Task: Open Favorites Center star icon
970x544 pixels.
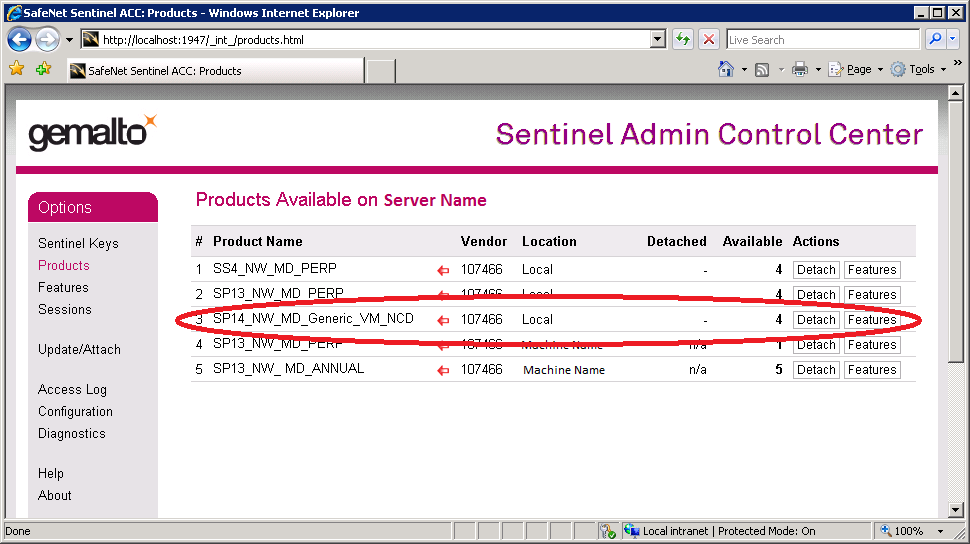Action: point(17,69)
